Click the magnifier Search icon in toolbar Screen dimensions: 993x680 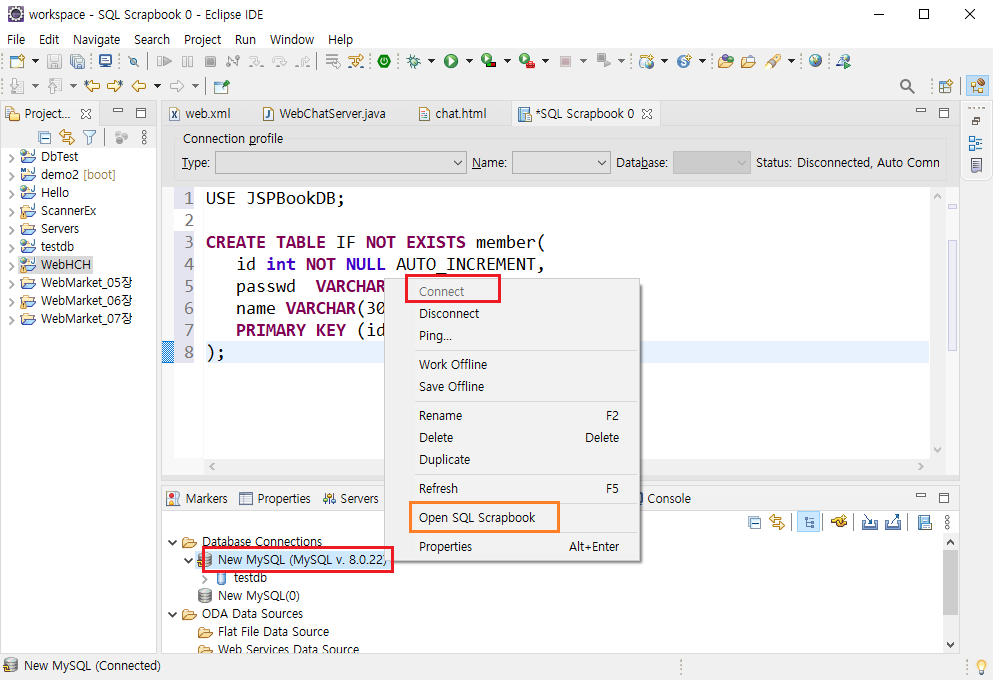pyautogui.click(x=907, y=87)
